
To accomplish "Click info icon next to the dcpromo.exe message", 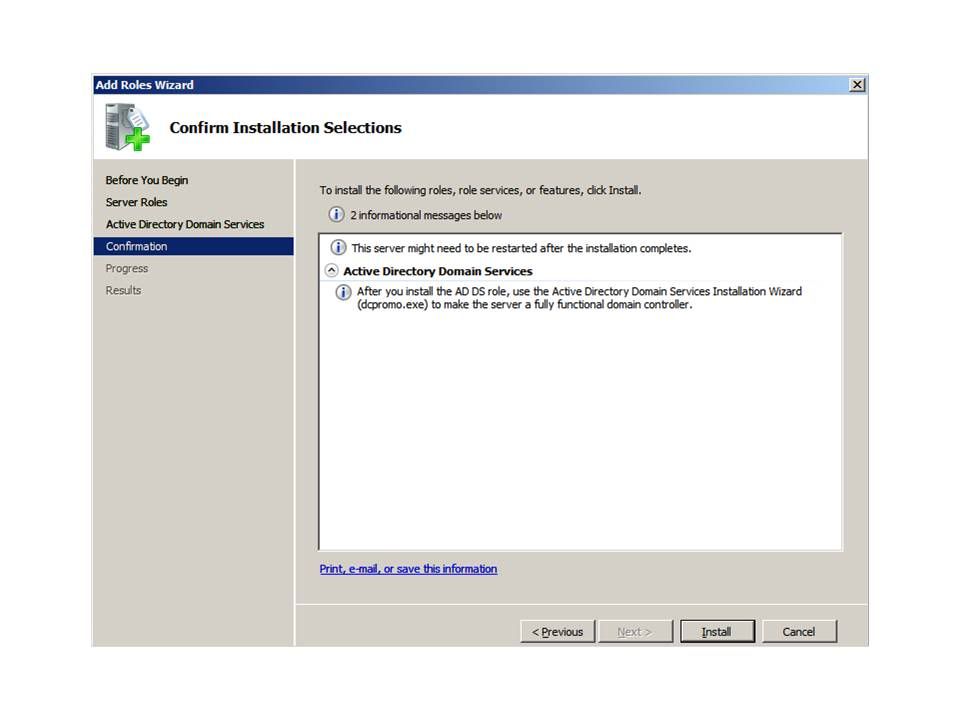I will [344, 292].
